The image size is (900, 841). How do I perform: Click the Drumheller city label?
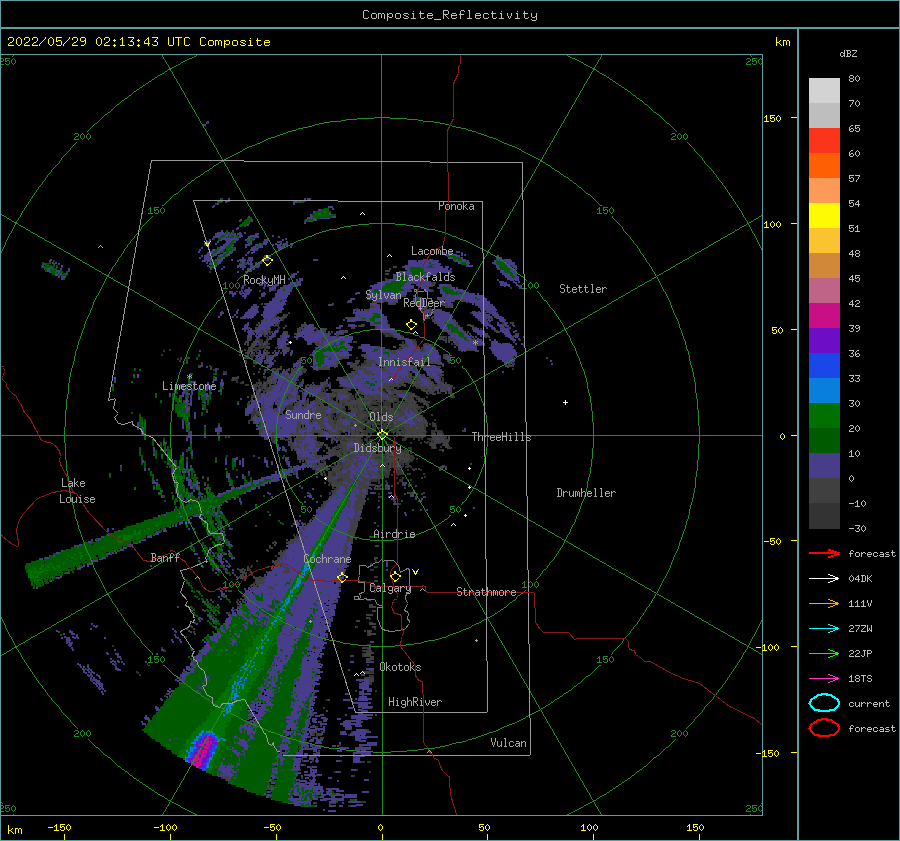(x=586, y=493)
